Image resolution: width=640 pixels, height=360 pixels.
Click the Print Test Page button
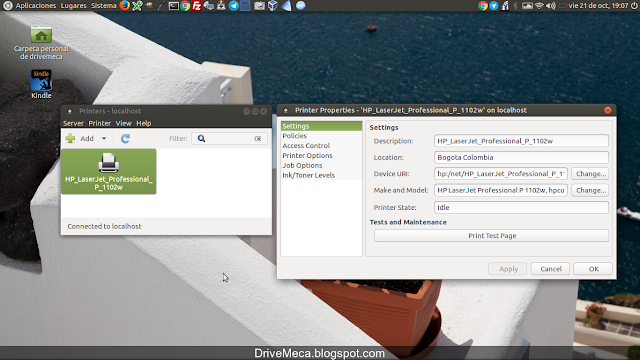(x=491, y=236)
